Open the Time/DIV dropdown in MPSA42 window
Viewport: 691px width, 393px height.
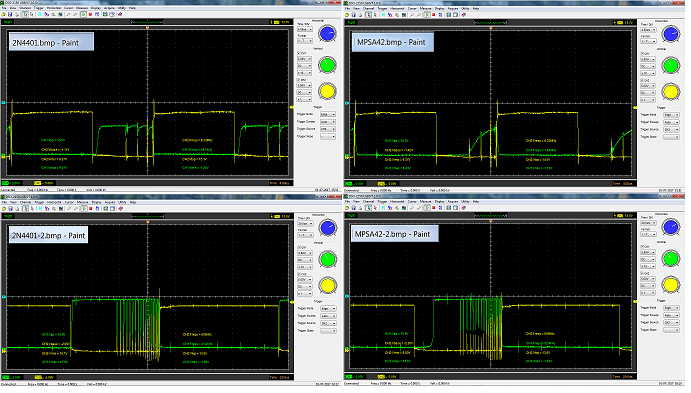[x=647, y=30]
